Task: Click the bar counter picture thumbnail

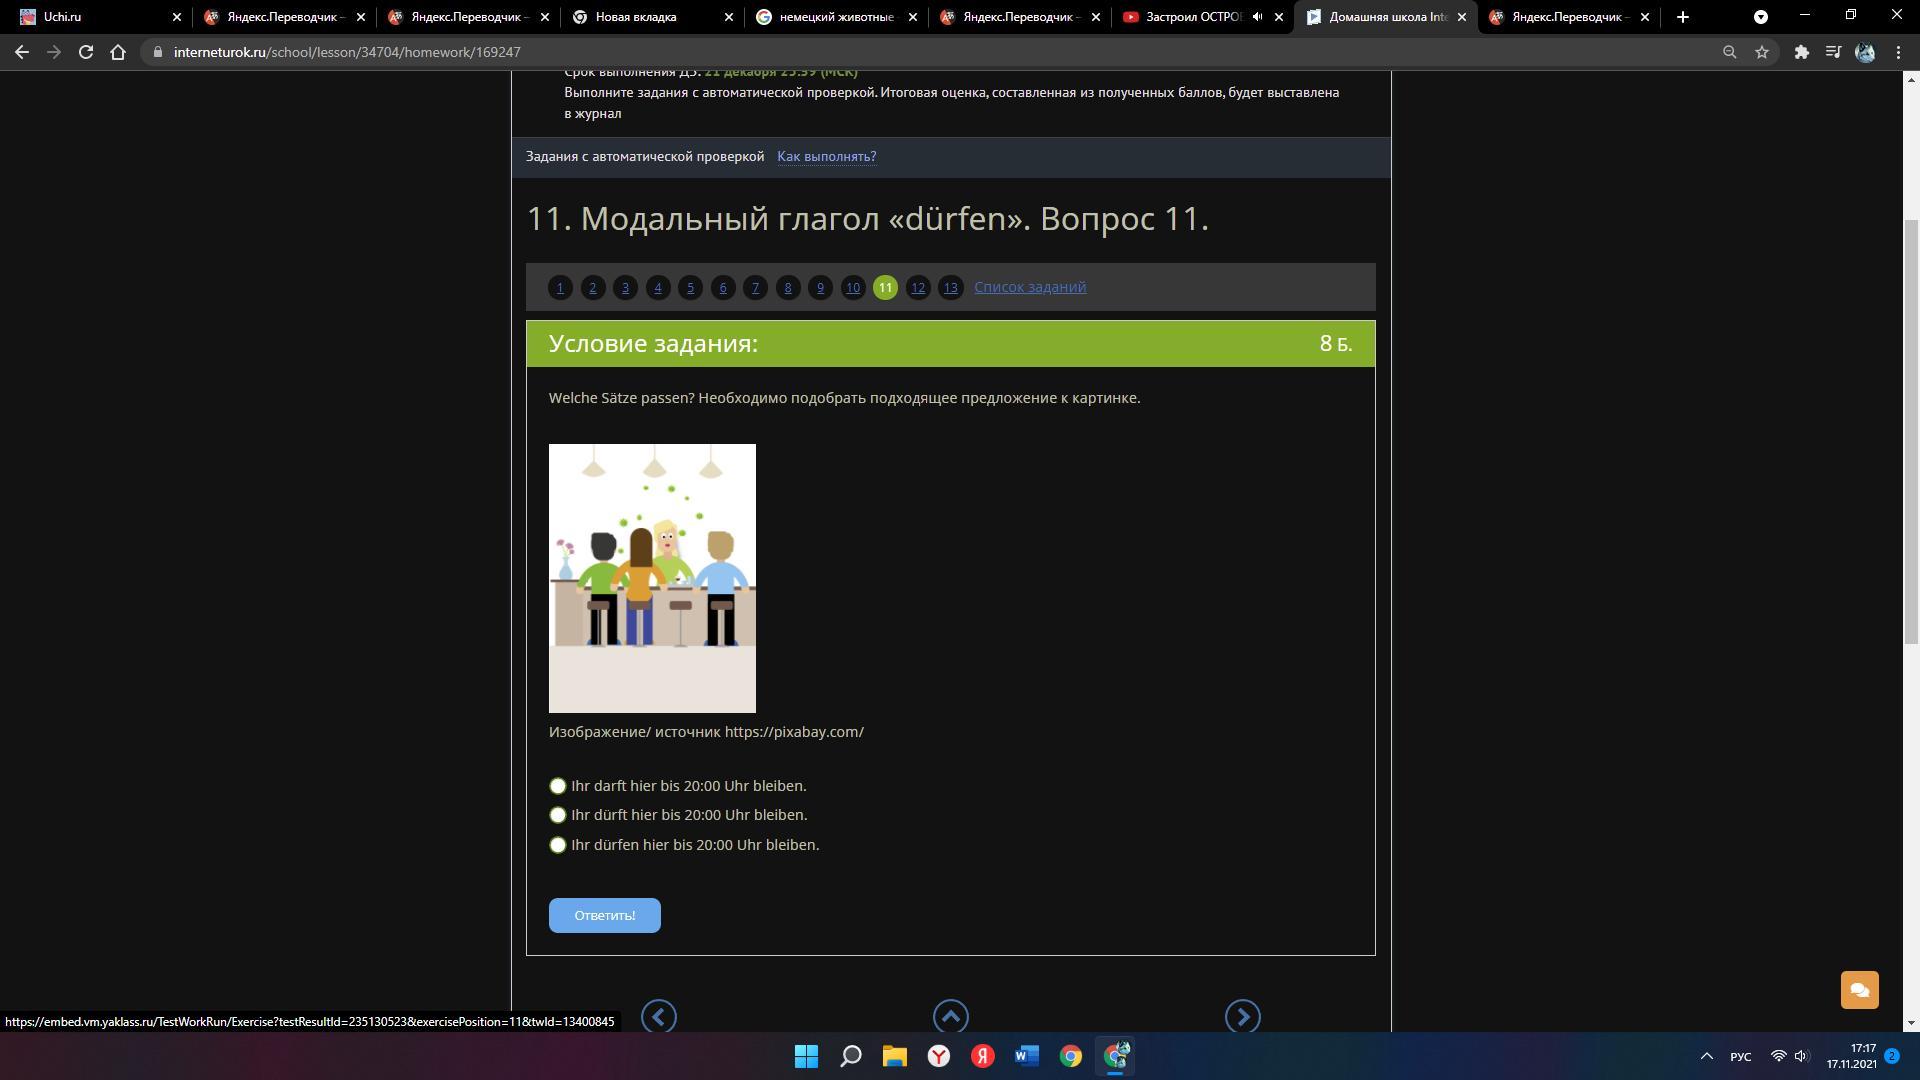Action: click(x=652, y=578)
